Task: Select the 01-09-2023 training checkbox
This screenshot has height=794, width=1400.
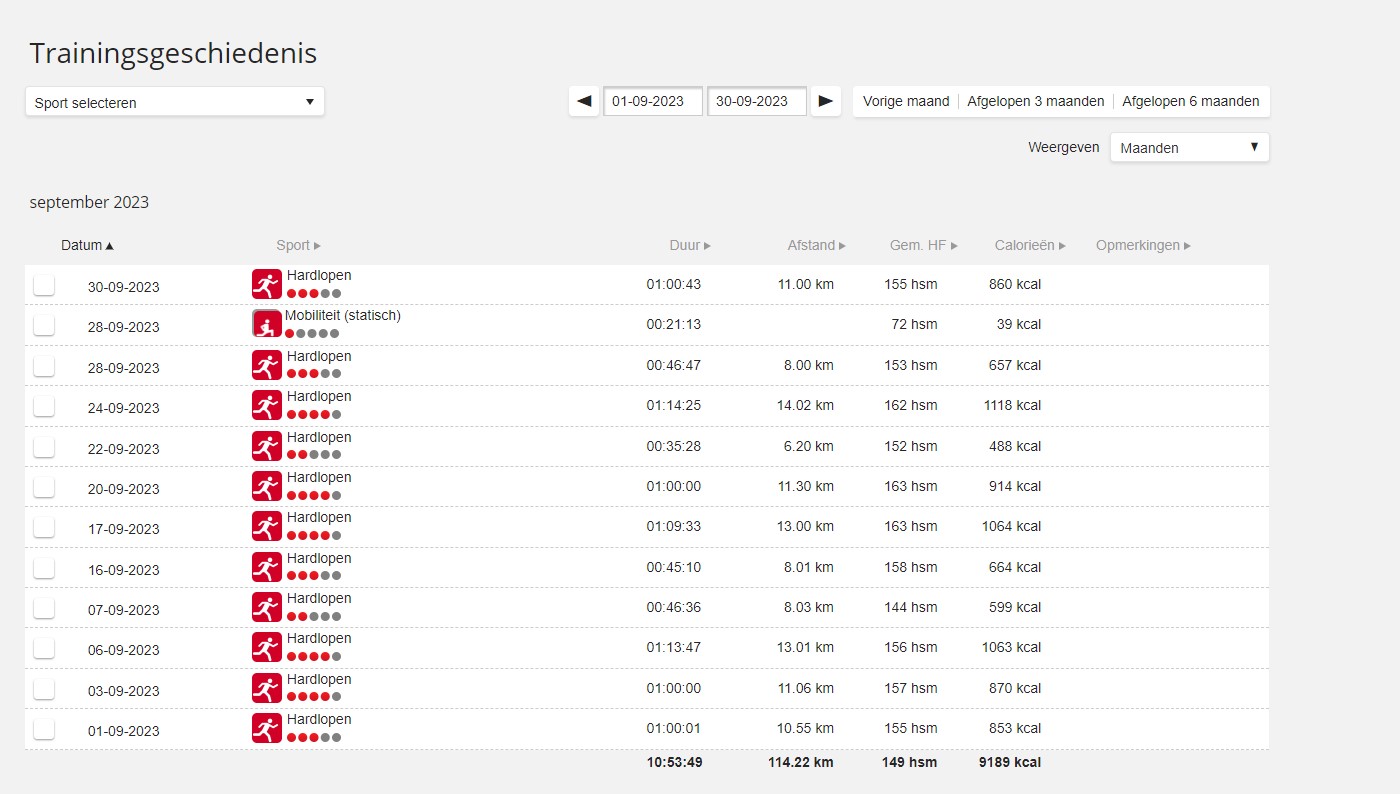Action: tap(44, 729)
